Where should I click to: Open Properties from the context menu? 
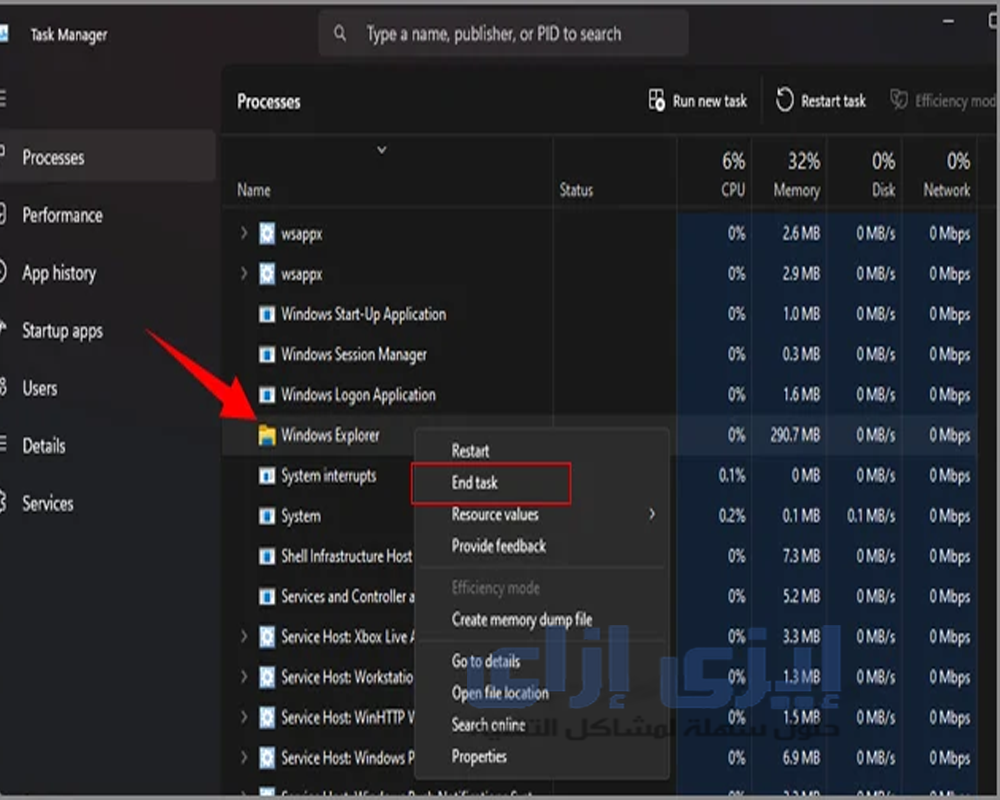click(479, 757)
